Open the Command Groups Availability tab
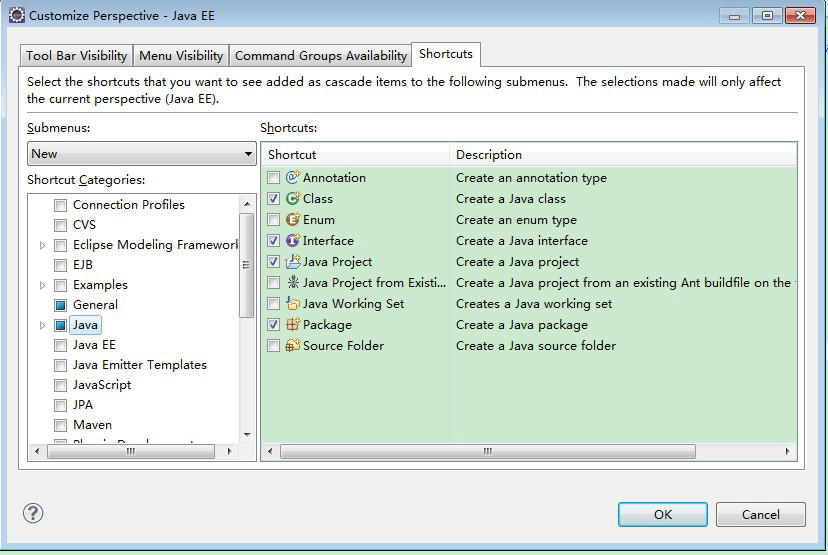The image size is (828, 555). pyautogui.click(x=321, y=55)
